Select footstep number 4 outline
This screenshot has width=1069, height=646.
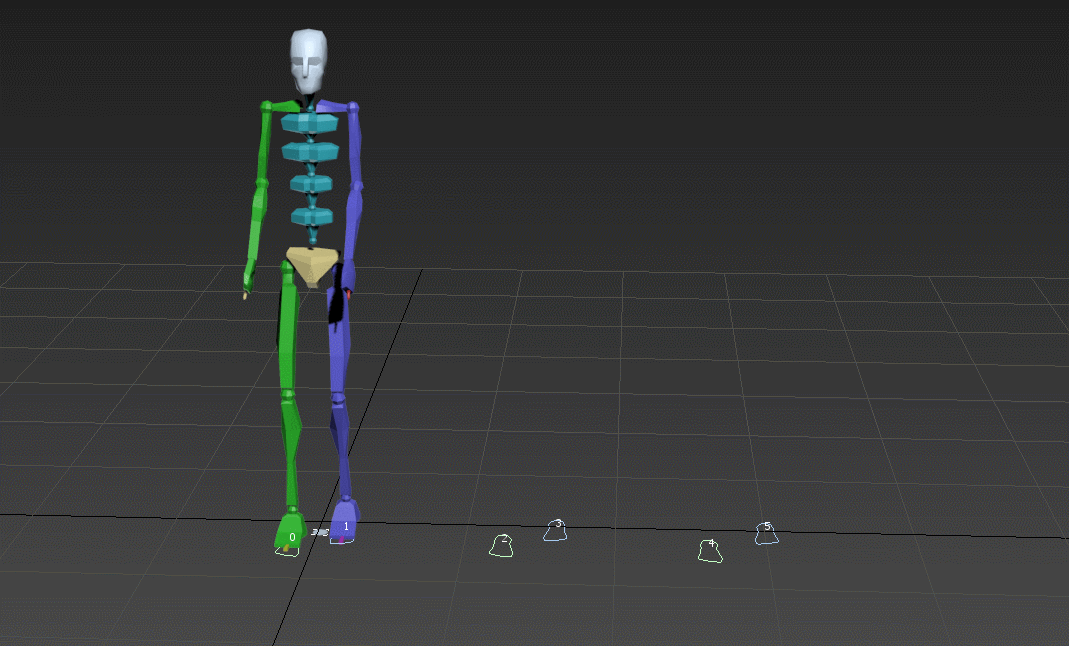tap(710, 551)
